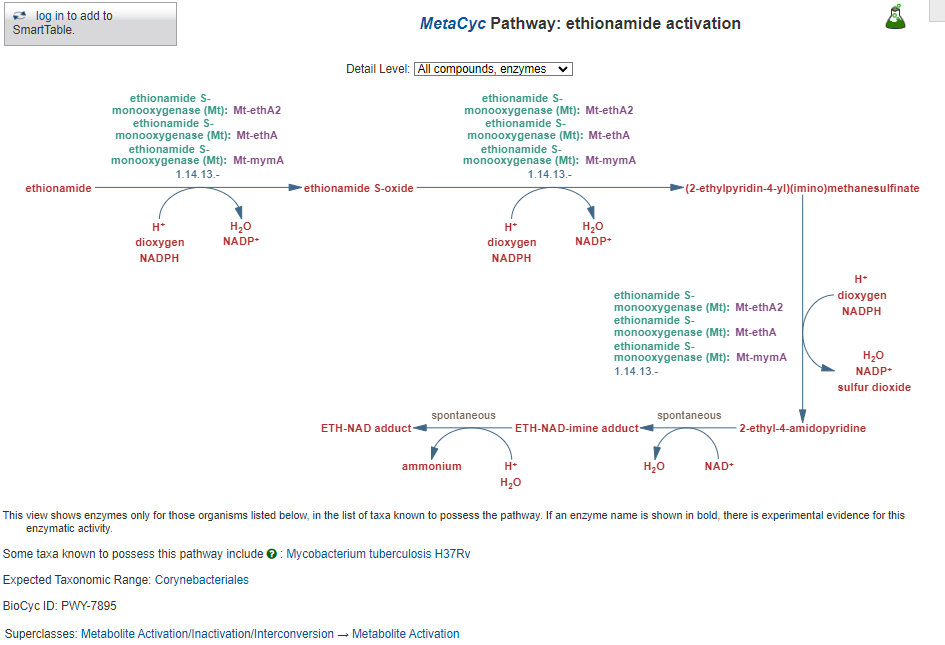Open the MetaCyc title link
The height and width of the screenshot is (645, 945).
452,23
